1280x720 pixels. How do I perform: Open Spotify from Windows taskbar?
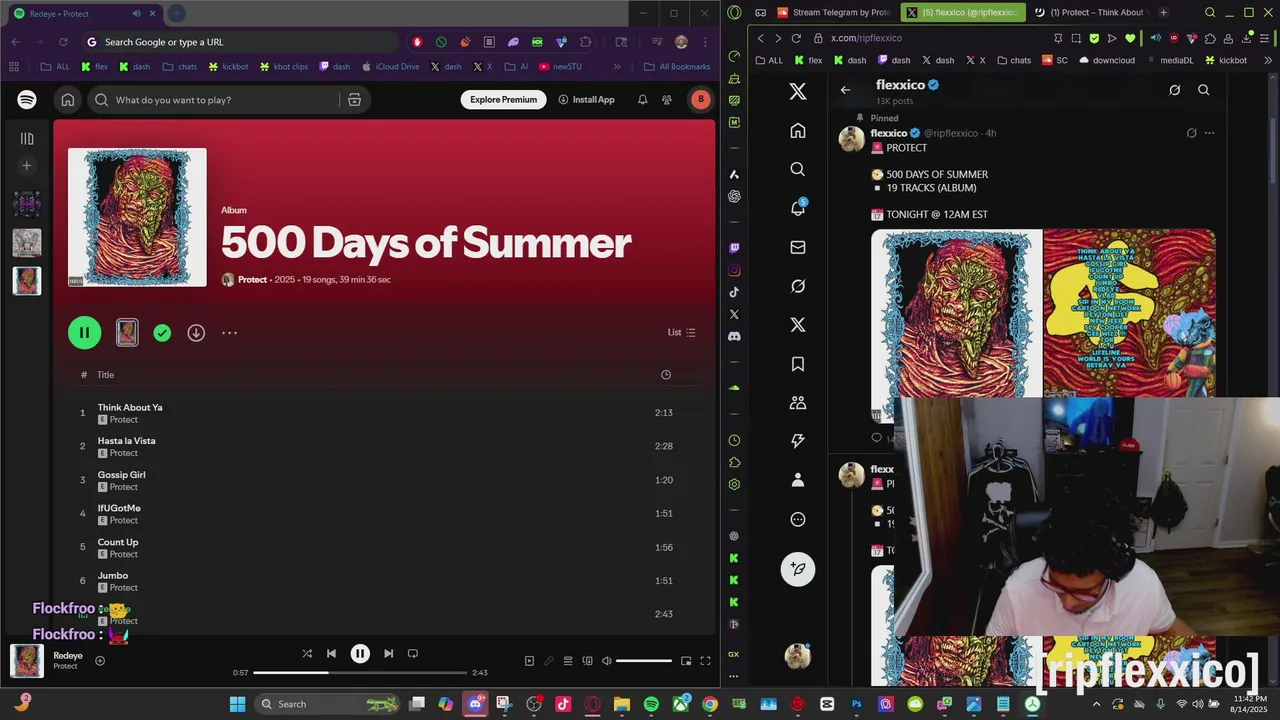click(651, 704)
